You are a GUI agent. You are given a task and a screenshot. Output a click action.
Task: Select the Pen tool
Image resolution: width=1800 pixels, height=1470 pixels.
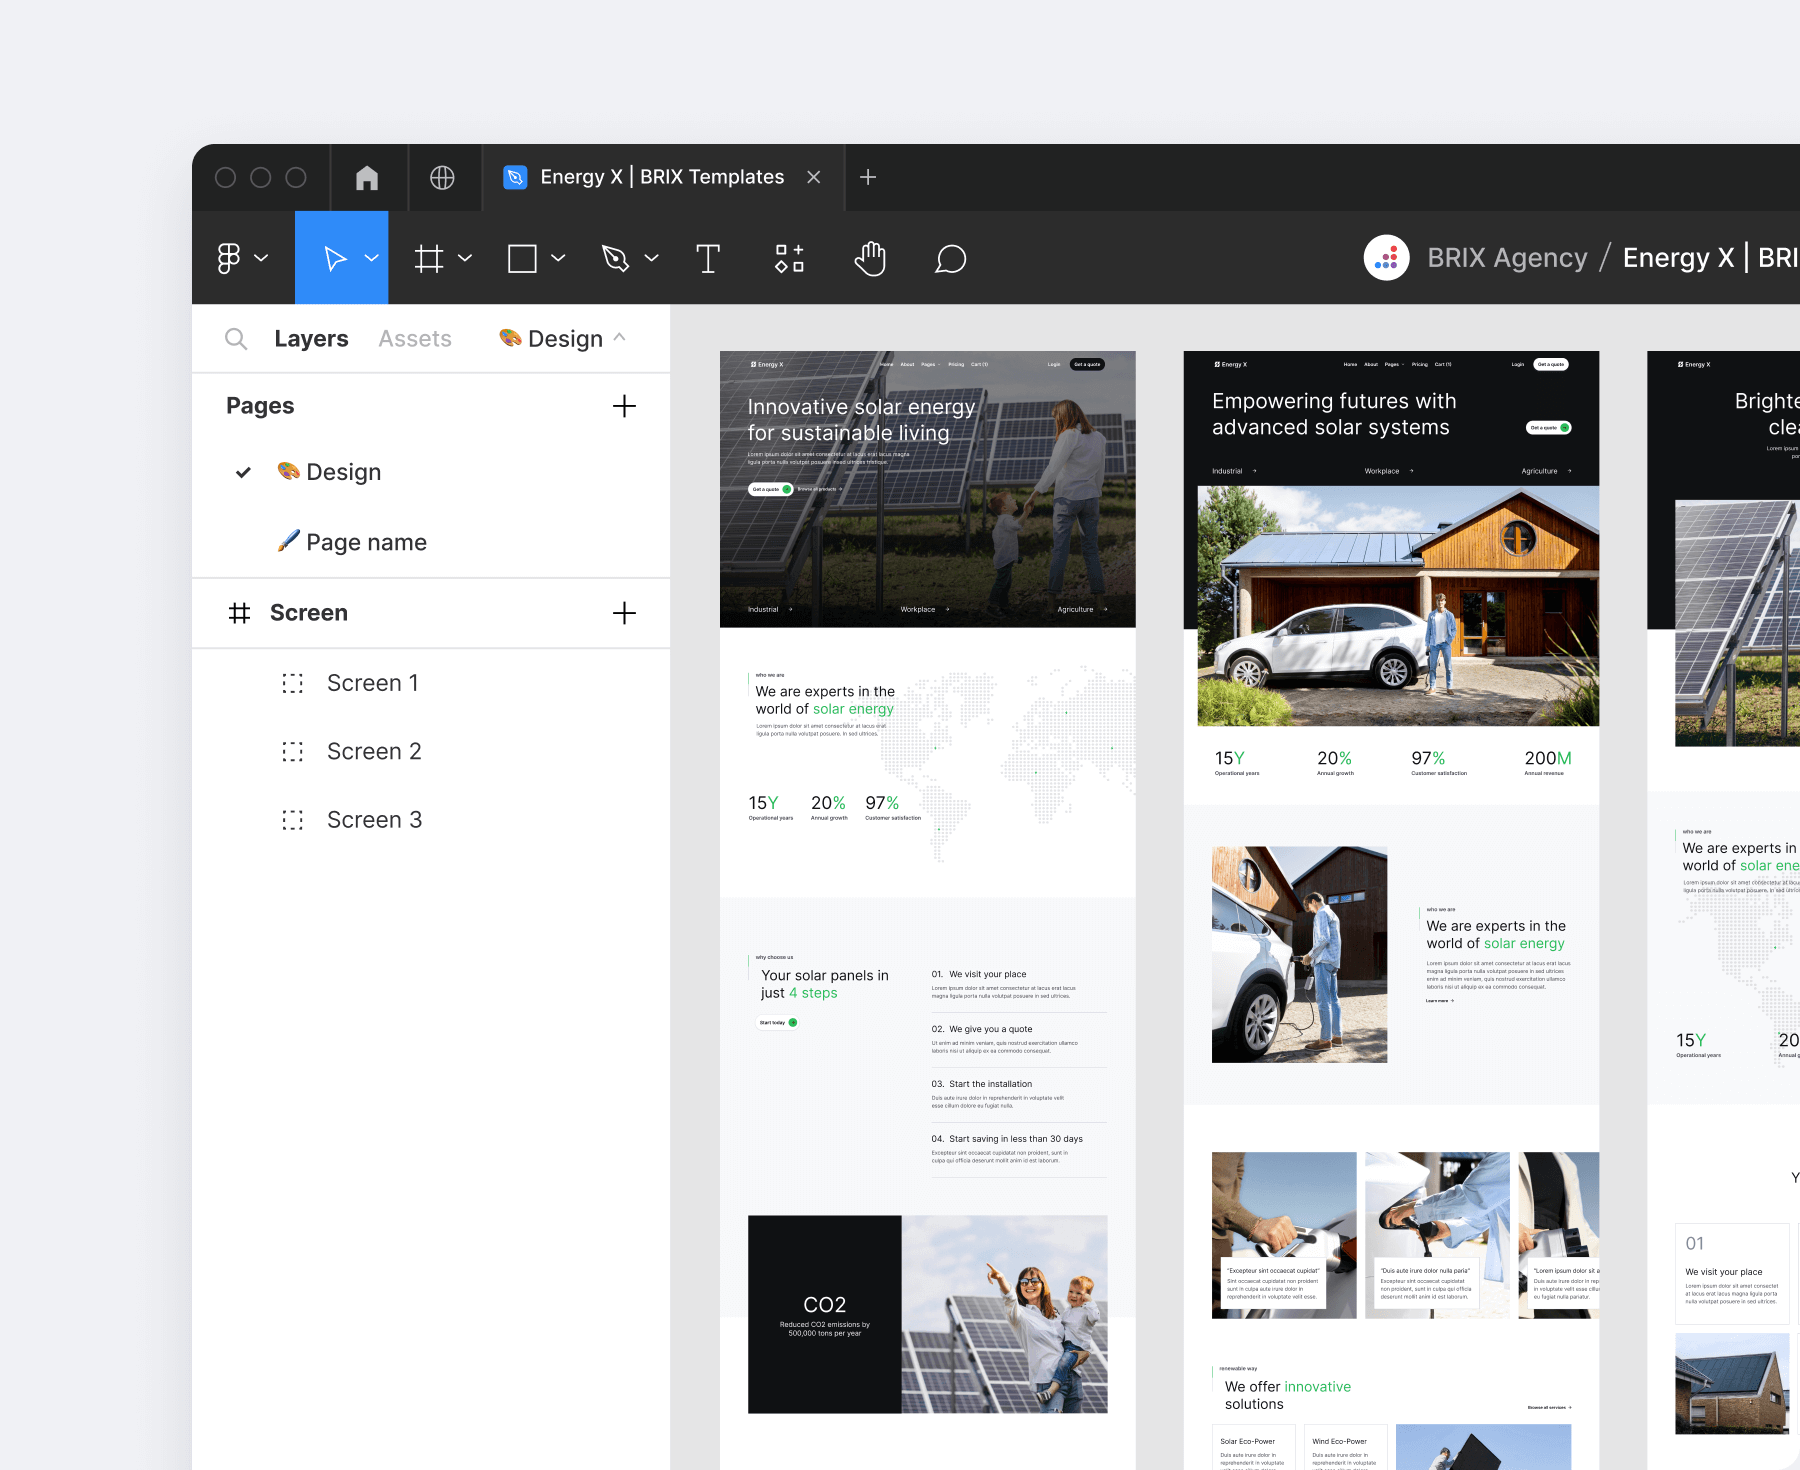617,258
